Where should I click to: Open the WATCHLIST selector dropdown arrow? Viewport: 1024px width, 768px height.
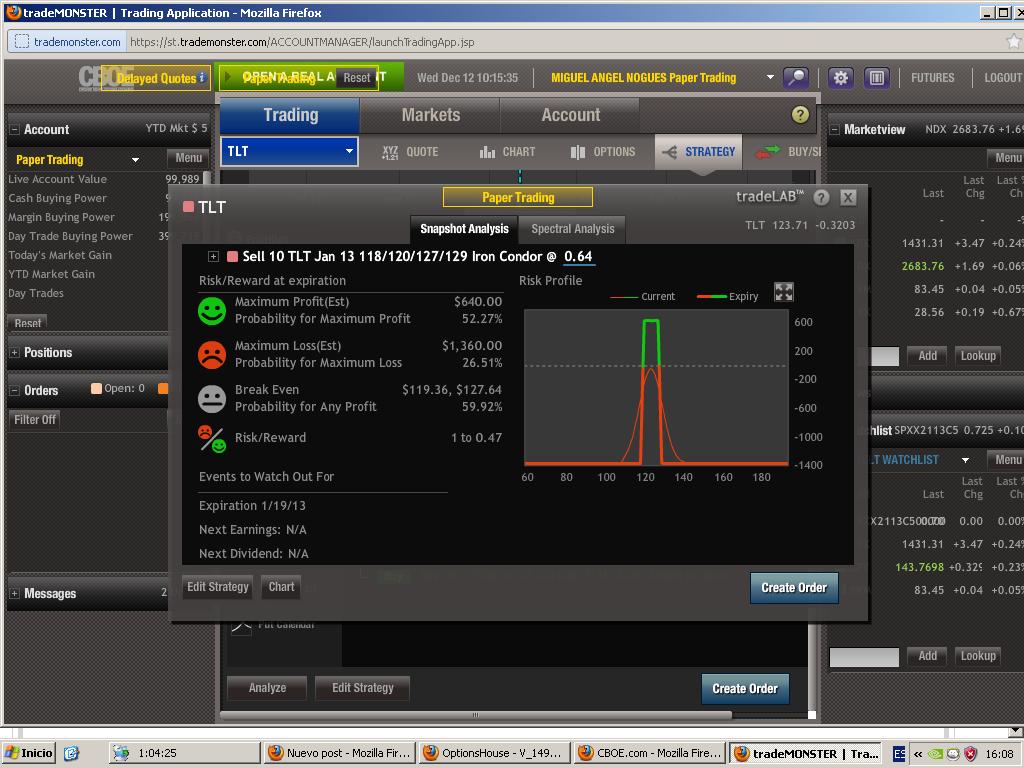click(965, 460)
